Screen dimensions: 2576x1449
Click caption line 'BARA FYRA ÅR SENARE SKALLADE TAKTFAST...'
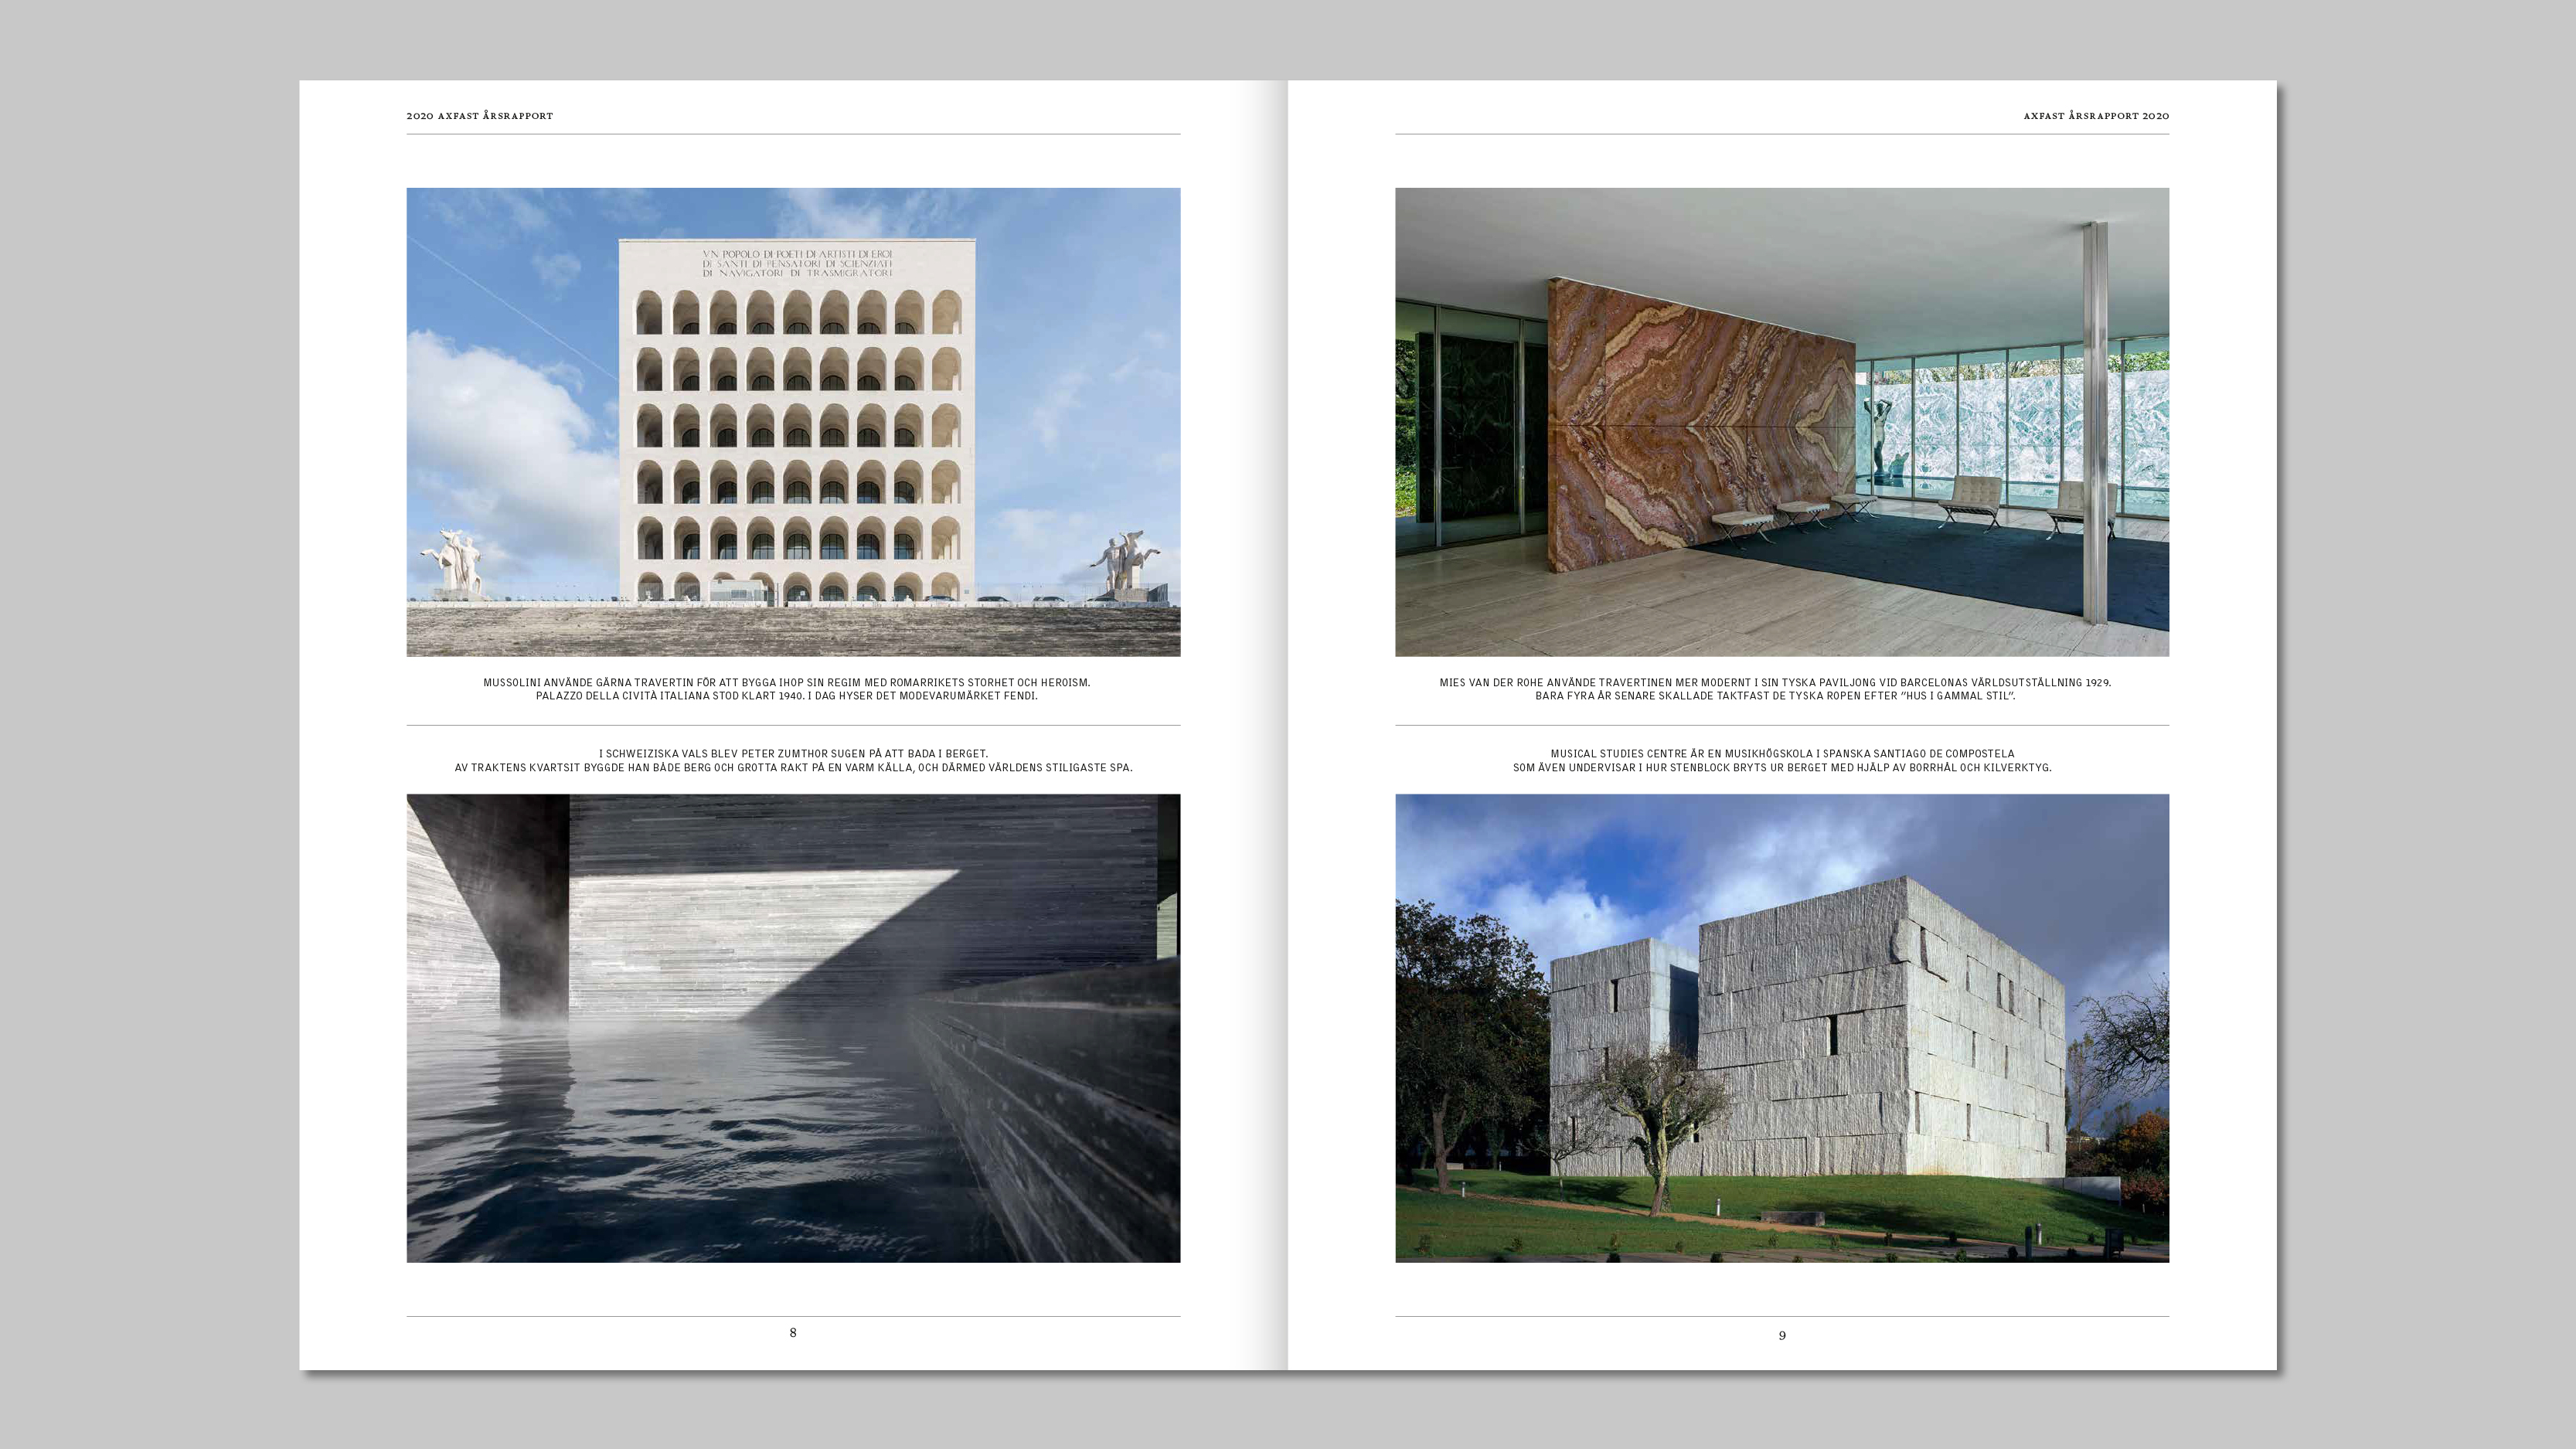(x=1775, y=696)
